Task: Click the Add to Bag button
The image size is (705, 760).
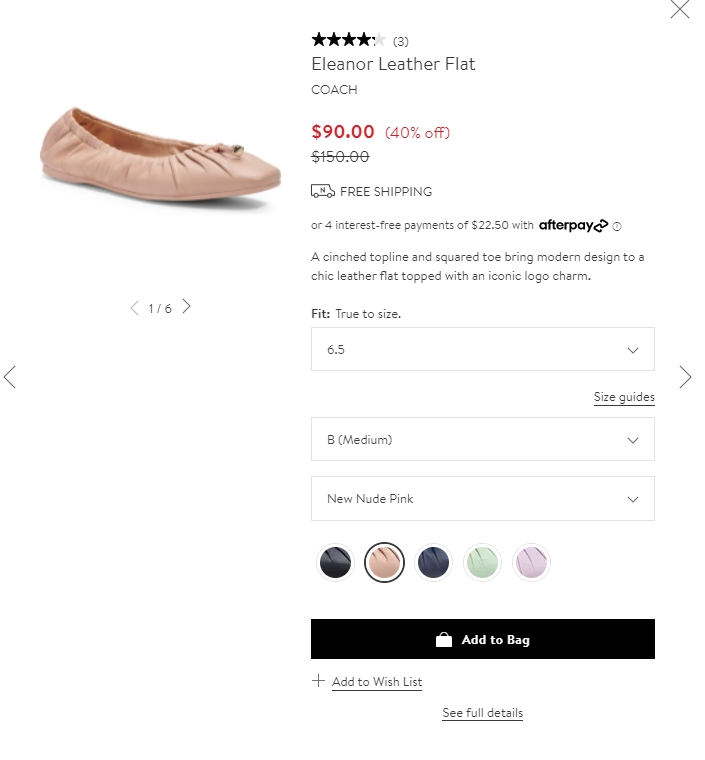Action: tap(483, 639)
